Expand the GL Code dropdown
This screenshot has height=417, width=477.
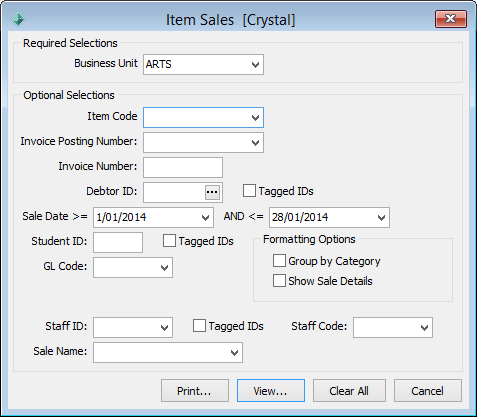[133, 267]
